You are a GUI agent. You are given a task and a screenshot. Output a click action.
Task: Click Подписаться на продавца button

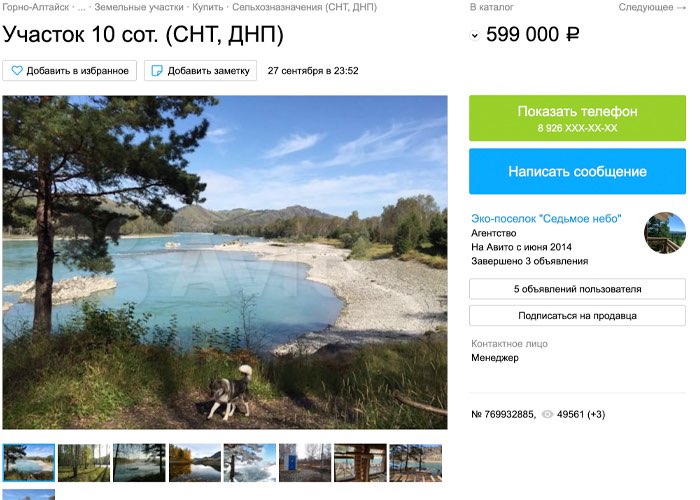tap(577, 315)
